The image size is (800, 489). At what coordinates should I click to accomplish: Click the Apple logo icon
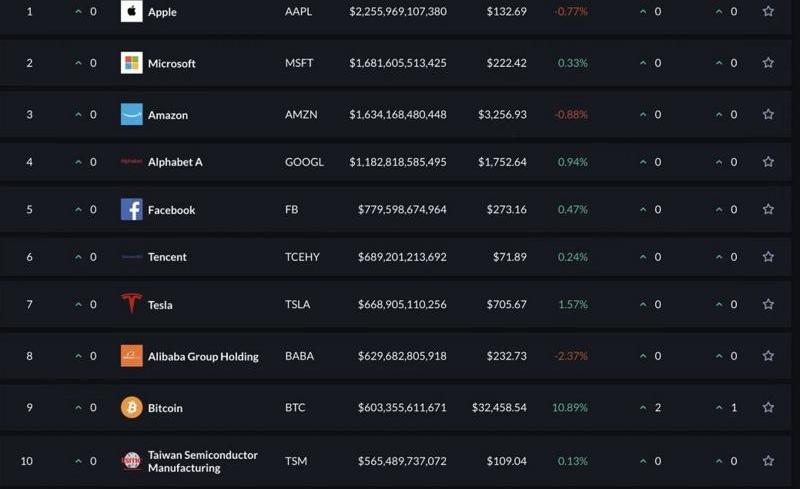(x=131, y=12)
